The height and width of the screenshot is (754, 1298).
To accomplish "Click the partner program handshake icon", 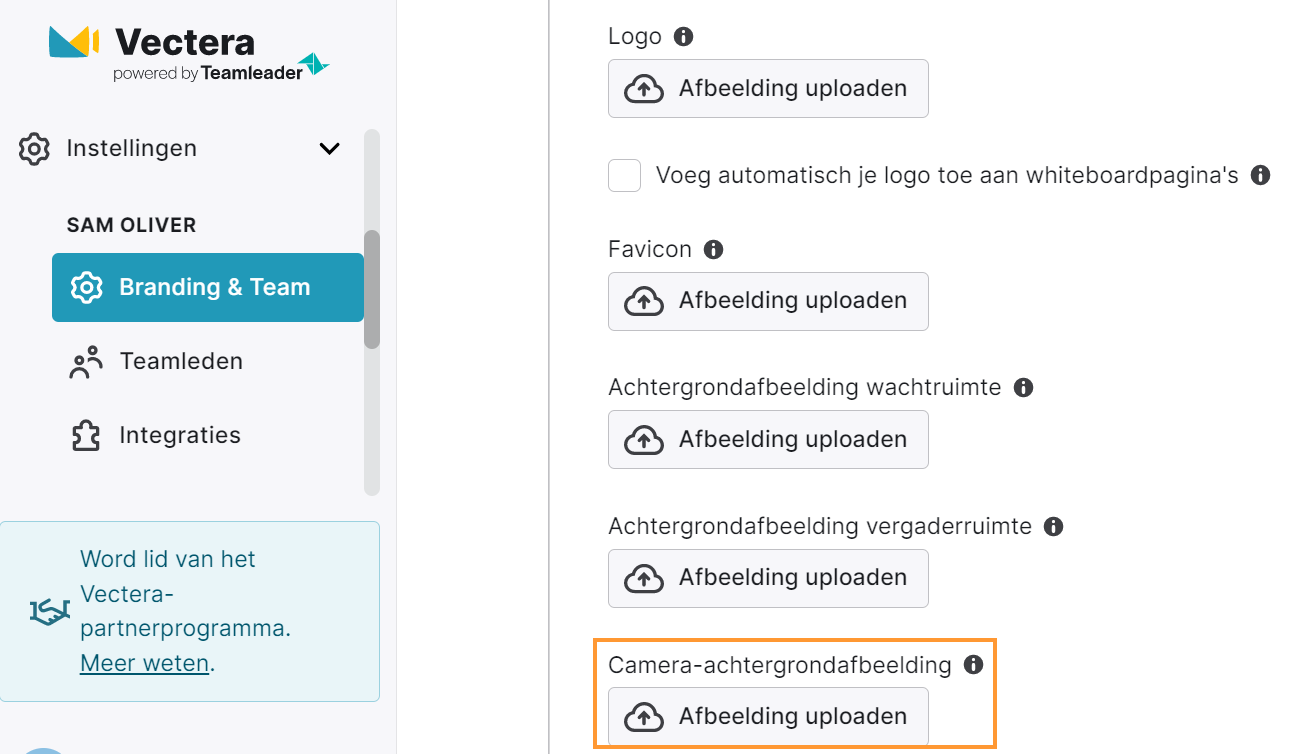I will [50, 610].
